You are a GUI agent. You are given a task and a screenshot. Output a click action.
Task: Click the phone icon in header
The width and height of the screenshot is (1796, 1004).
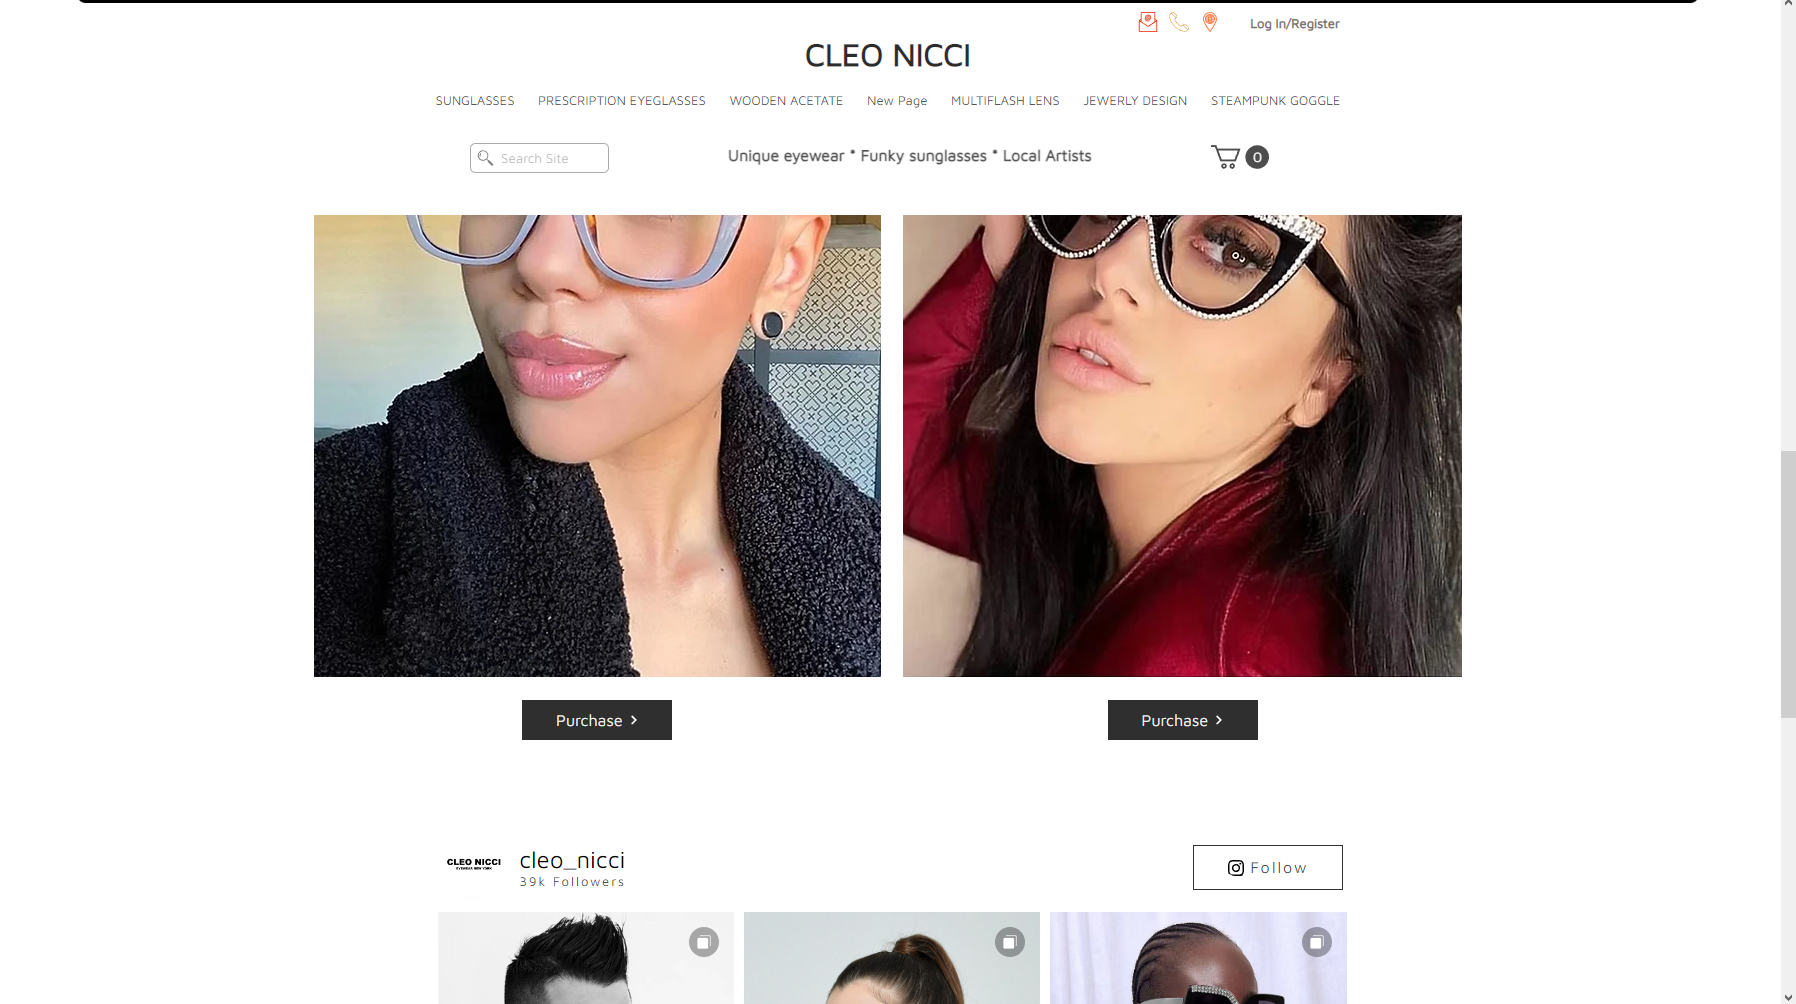click(1179, 22)
